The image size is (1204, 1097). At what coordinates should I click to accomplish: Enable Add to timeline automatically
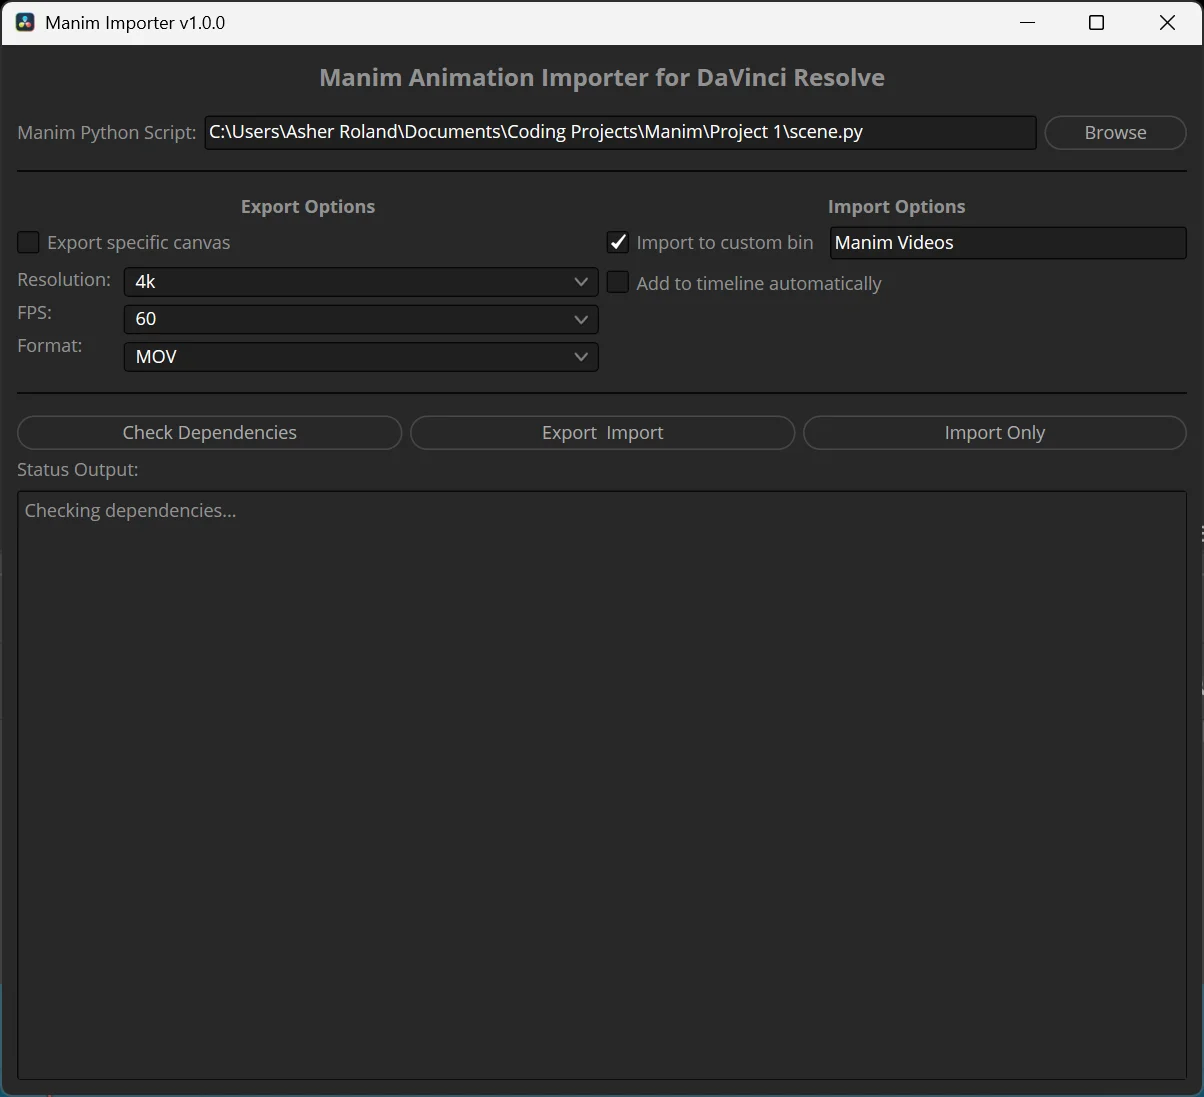tap(618, 283)
